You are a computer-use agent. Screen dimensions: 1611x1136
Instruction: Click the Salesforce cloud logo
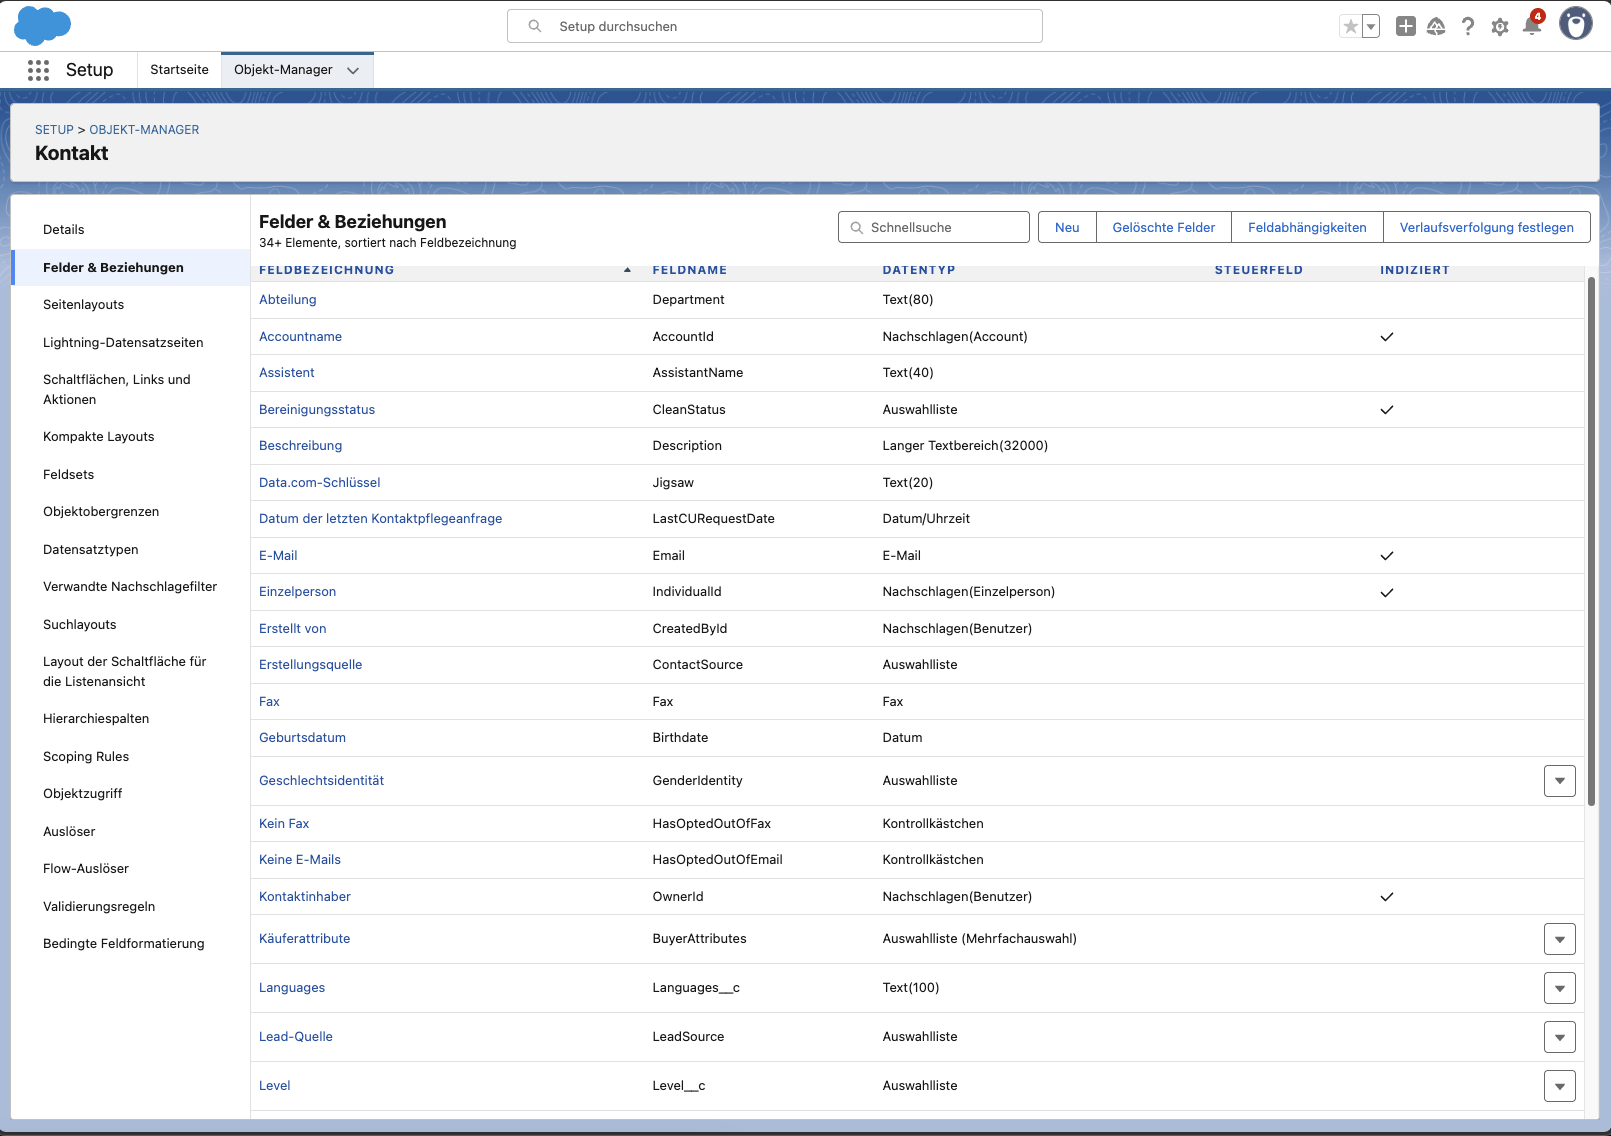click(x=42, y=26)
